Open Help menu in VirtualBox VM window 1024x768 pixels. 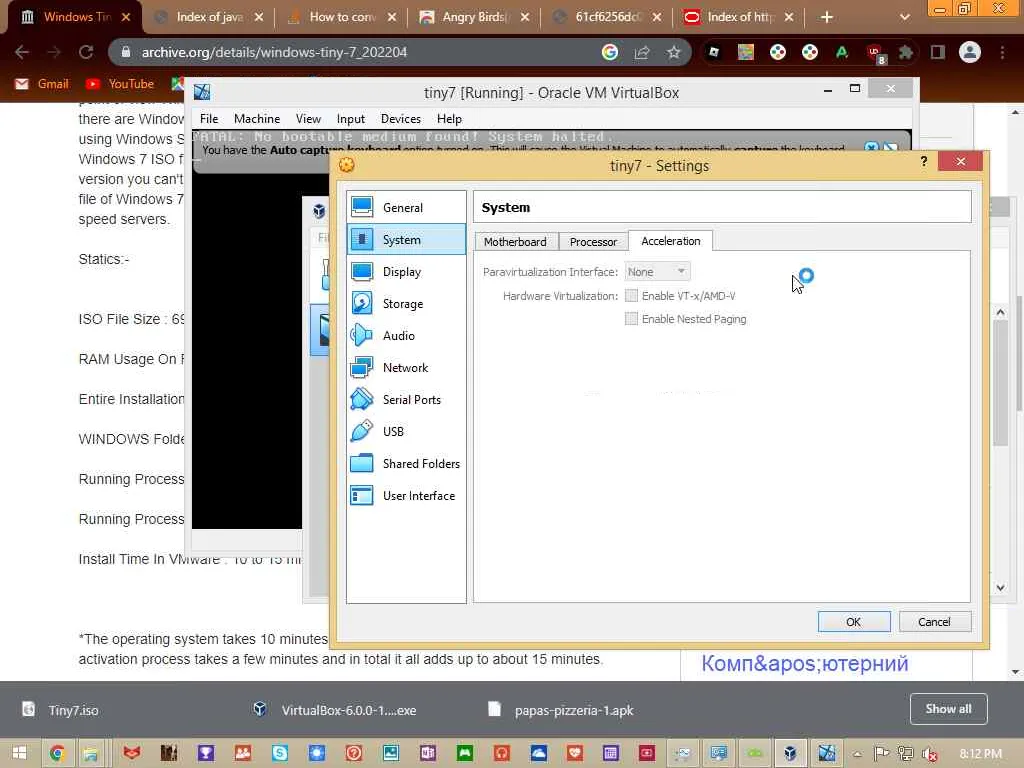tap(449, 119)
